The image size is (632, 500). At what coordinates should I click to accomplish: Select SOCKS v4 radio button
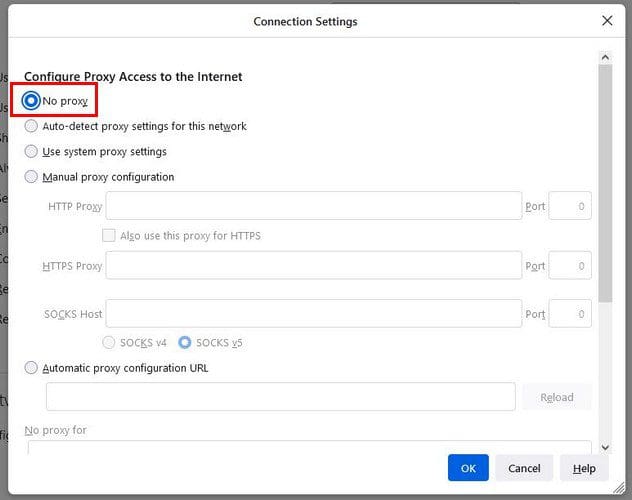(x=108, y=342)
